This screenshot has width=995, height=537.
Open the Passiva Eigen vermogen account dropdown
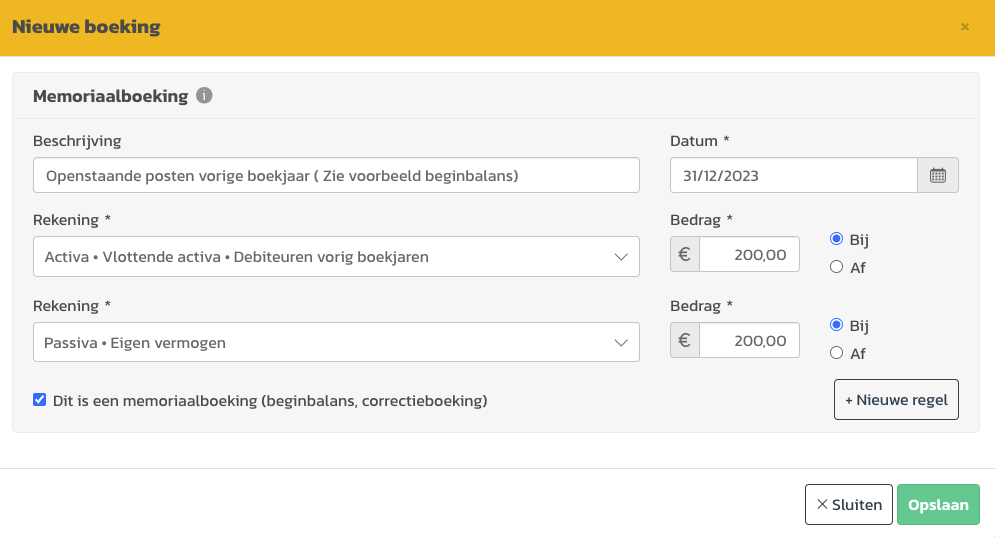click(x=336, y=342)
